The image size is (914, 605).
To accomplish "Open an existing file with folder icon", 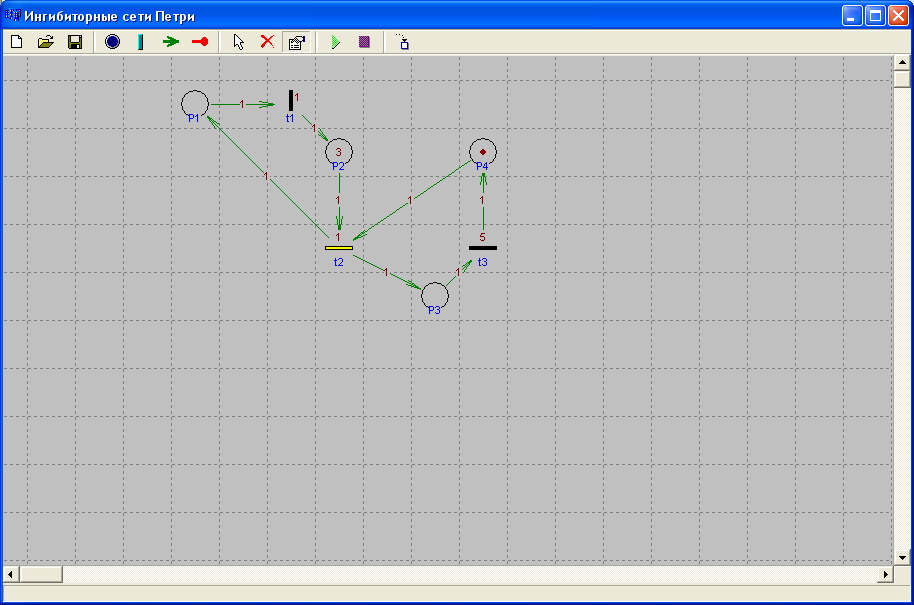I will coord(45,42).
